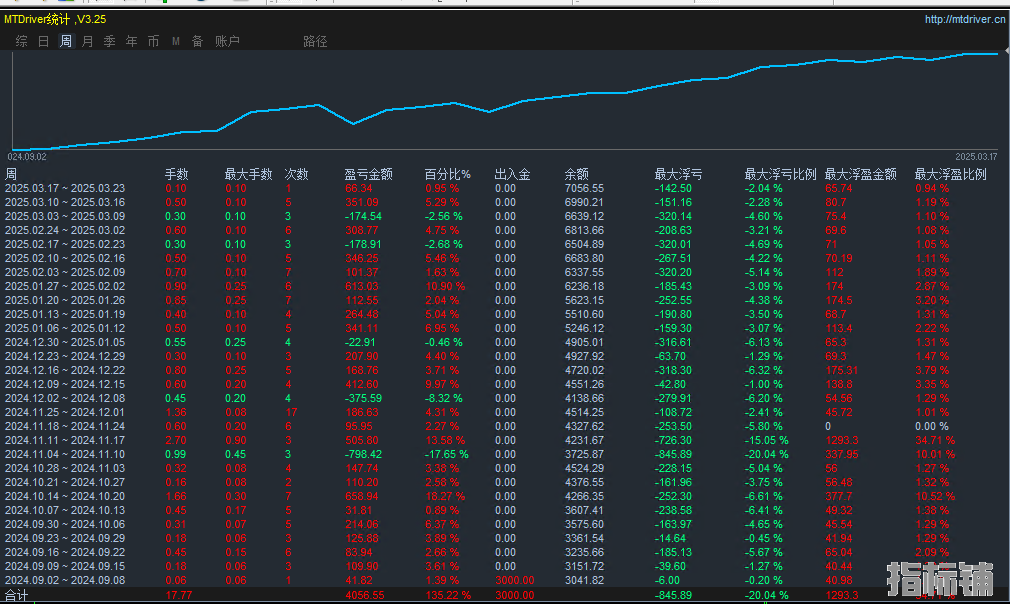Click the MTDriver统计 V3.25 title
The image size is (1010, 604).
point(55,19)
